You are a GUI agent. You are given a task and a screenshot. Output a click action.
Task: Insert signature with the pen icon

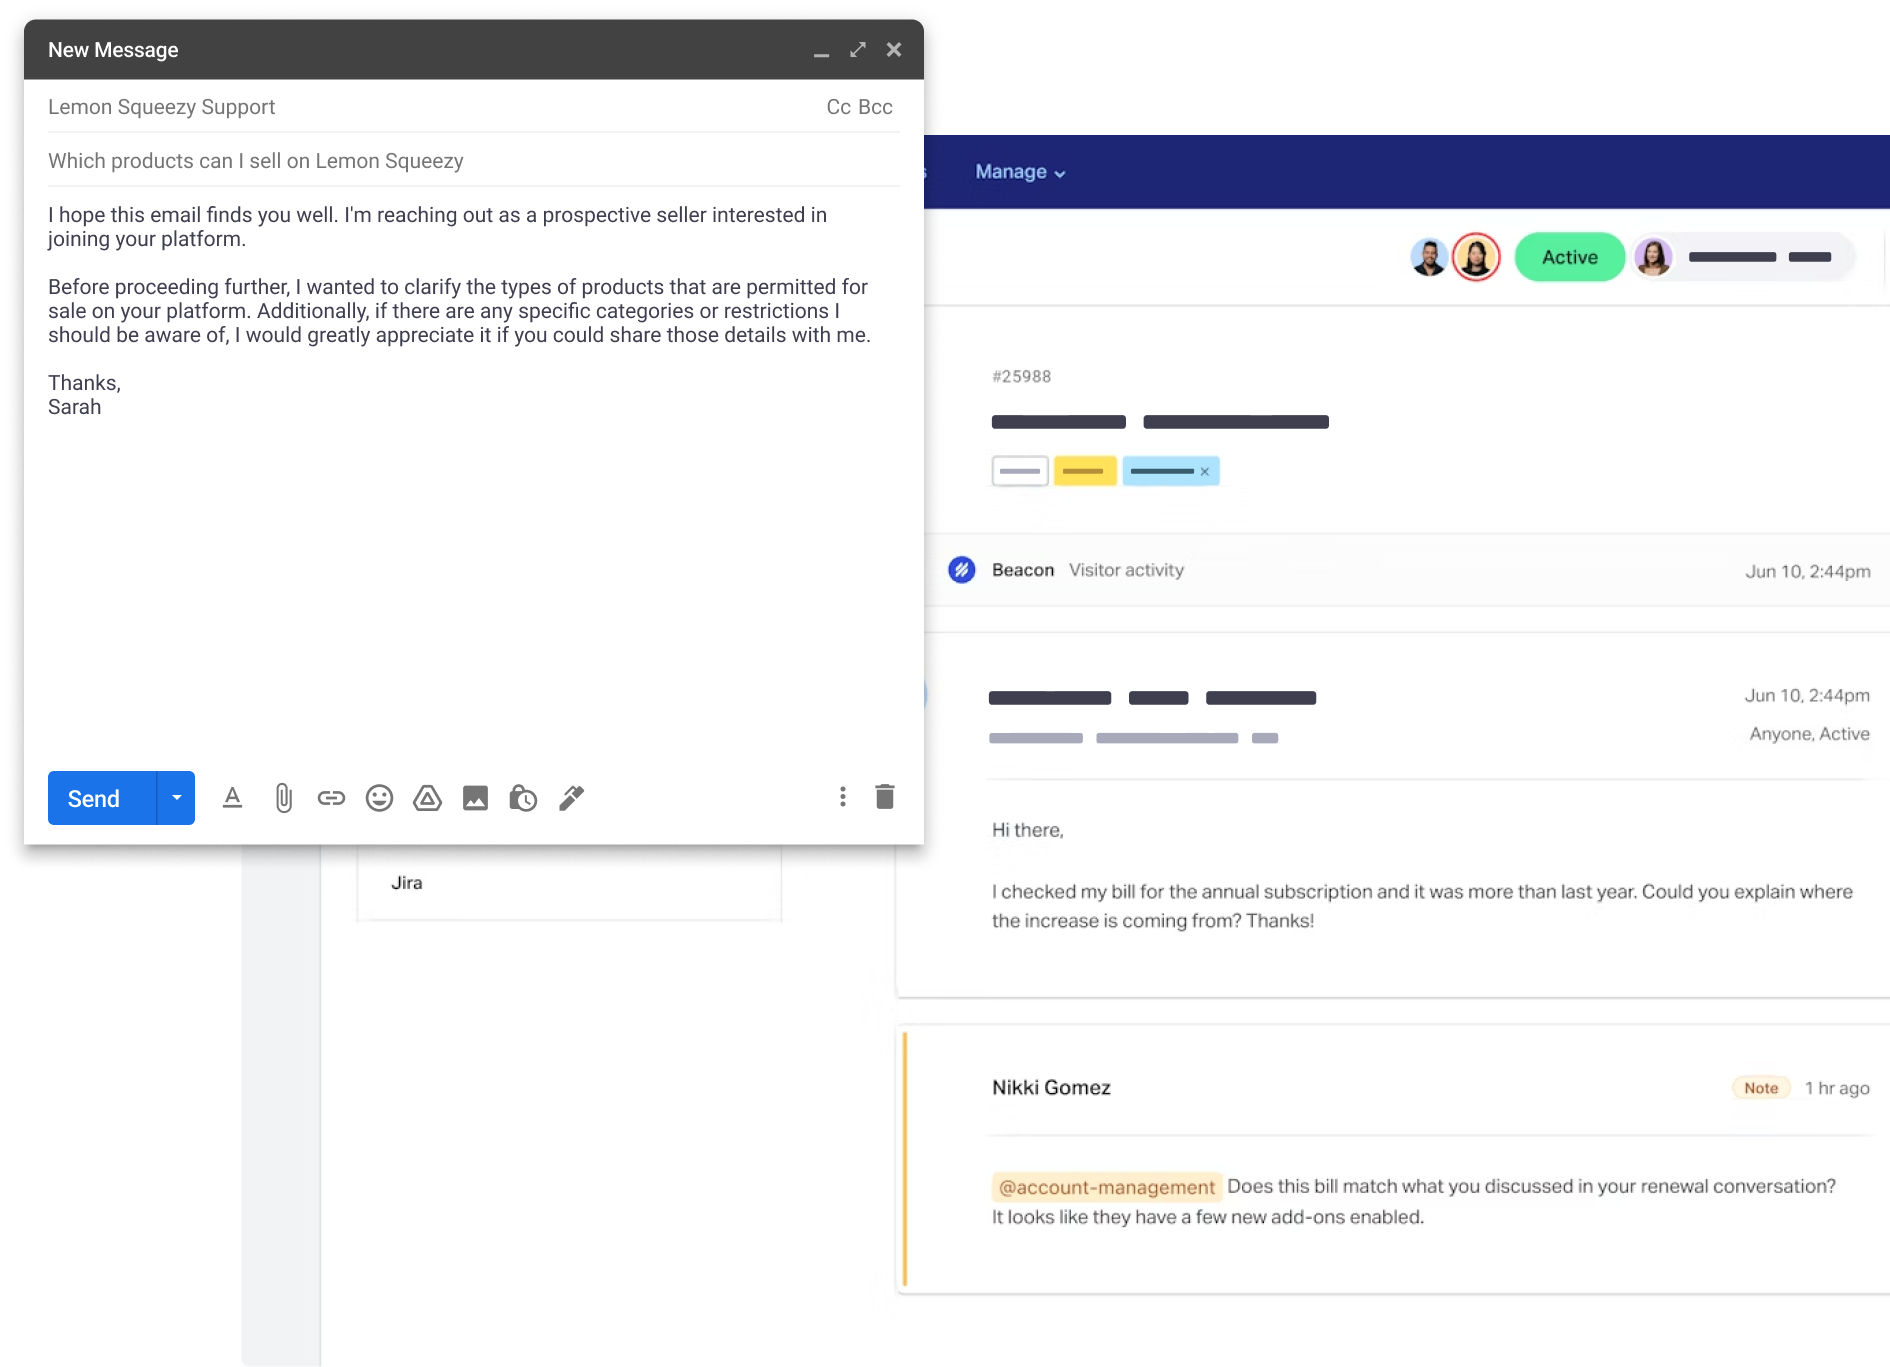[x=571, y=798]
